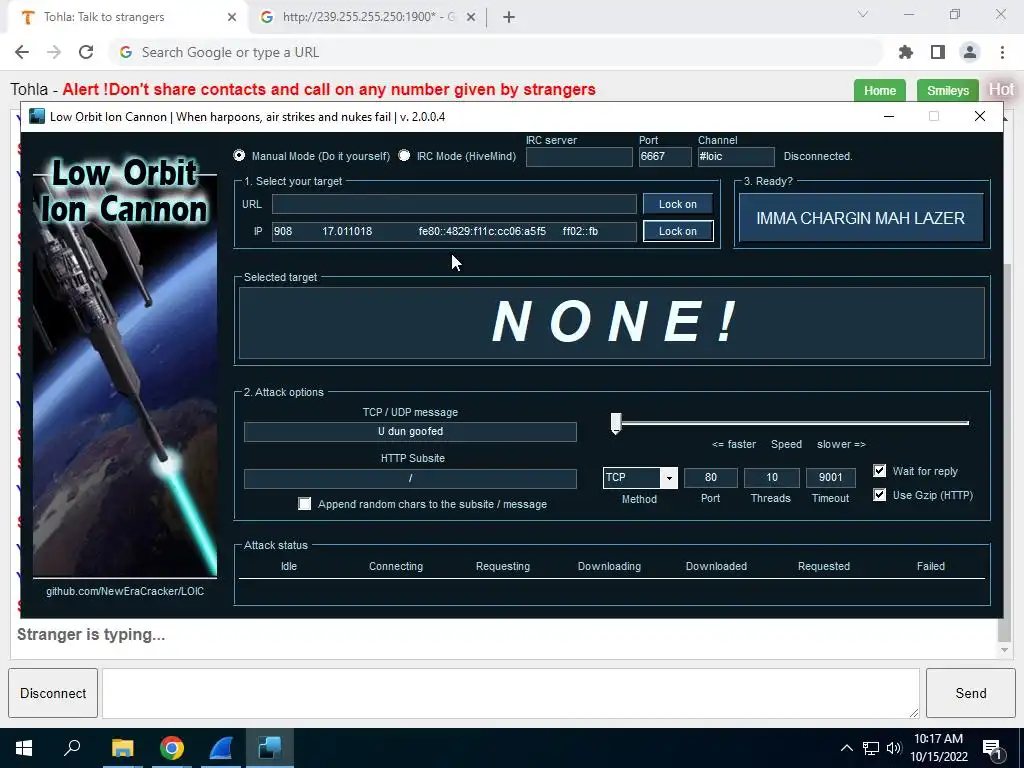This screenshot has width=1024, height=768.
Task: Click the IRC port field 6667
Action: (x=665, y=156)
